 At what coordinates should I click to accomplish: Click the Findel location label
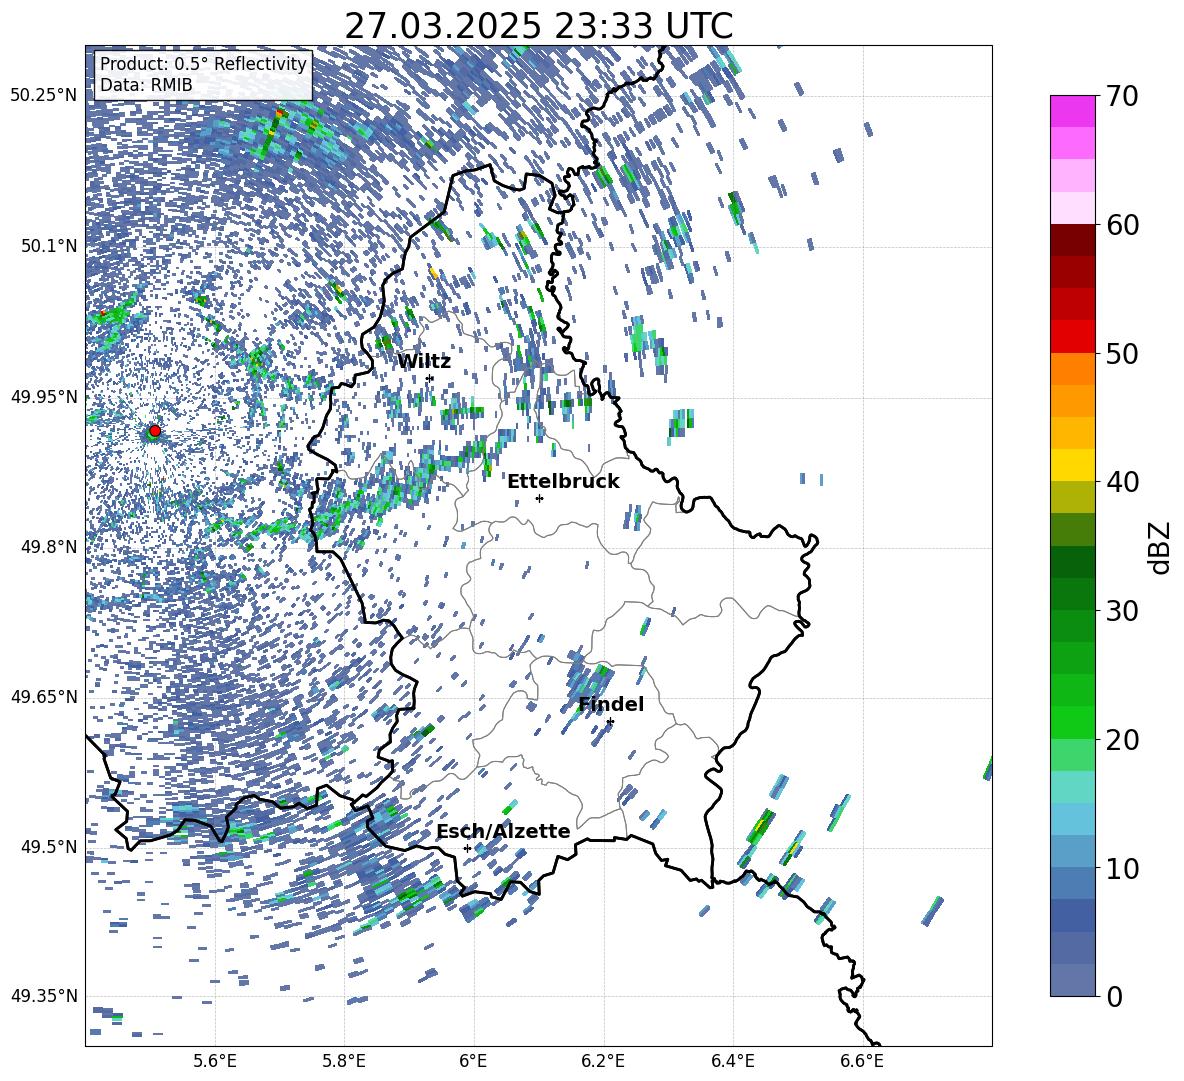611,704
